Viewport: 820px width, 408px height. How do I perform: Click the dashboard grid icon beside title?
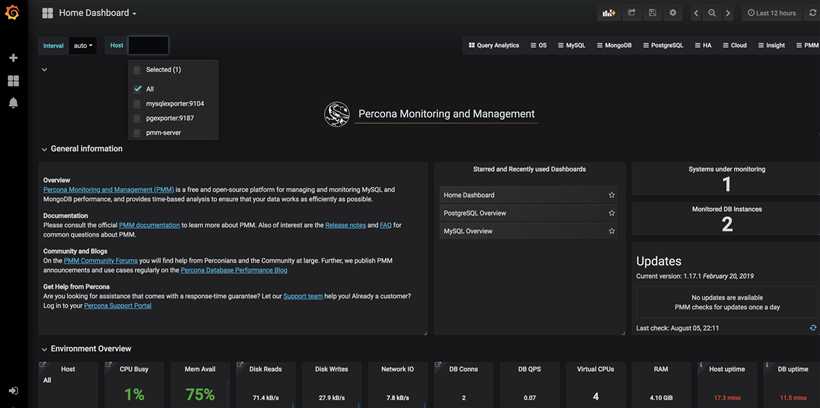pos(48,13)
